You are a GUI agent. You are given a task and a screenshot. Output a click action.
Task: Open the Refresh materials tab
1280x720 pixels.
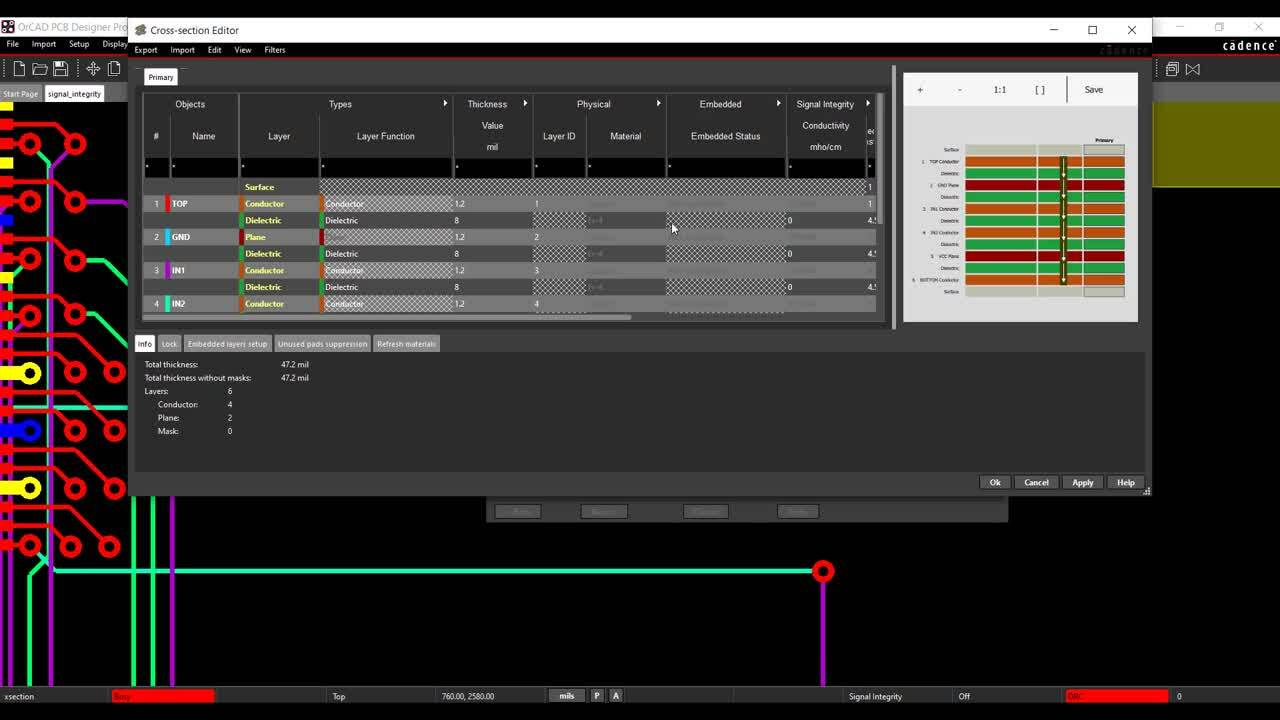tap(406, 344)
